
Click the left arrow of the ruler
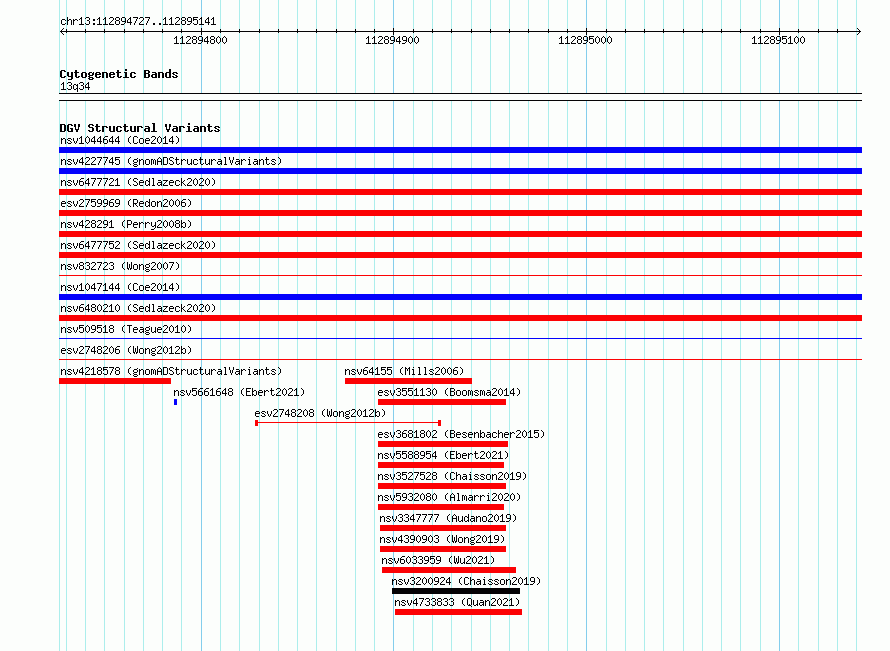(x=62, y=31)
